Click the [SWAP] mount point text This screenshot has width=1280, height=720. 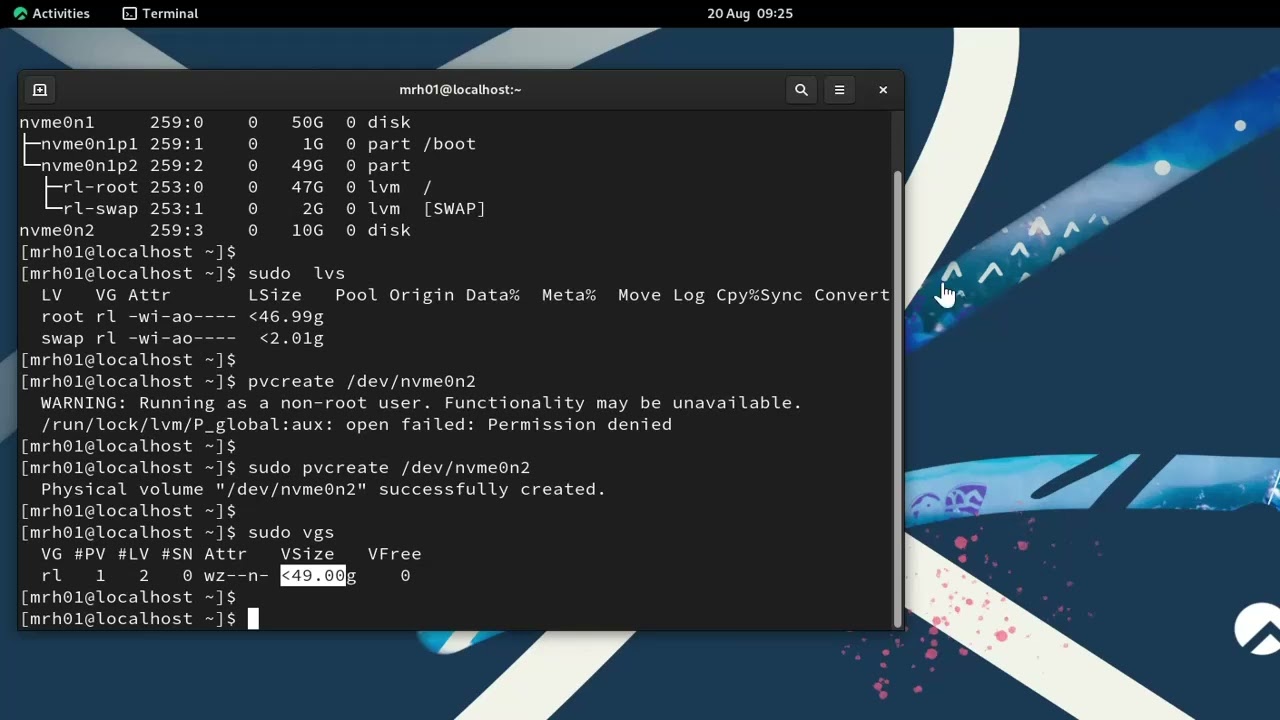point(454,209)
